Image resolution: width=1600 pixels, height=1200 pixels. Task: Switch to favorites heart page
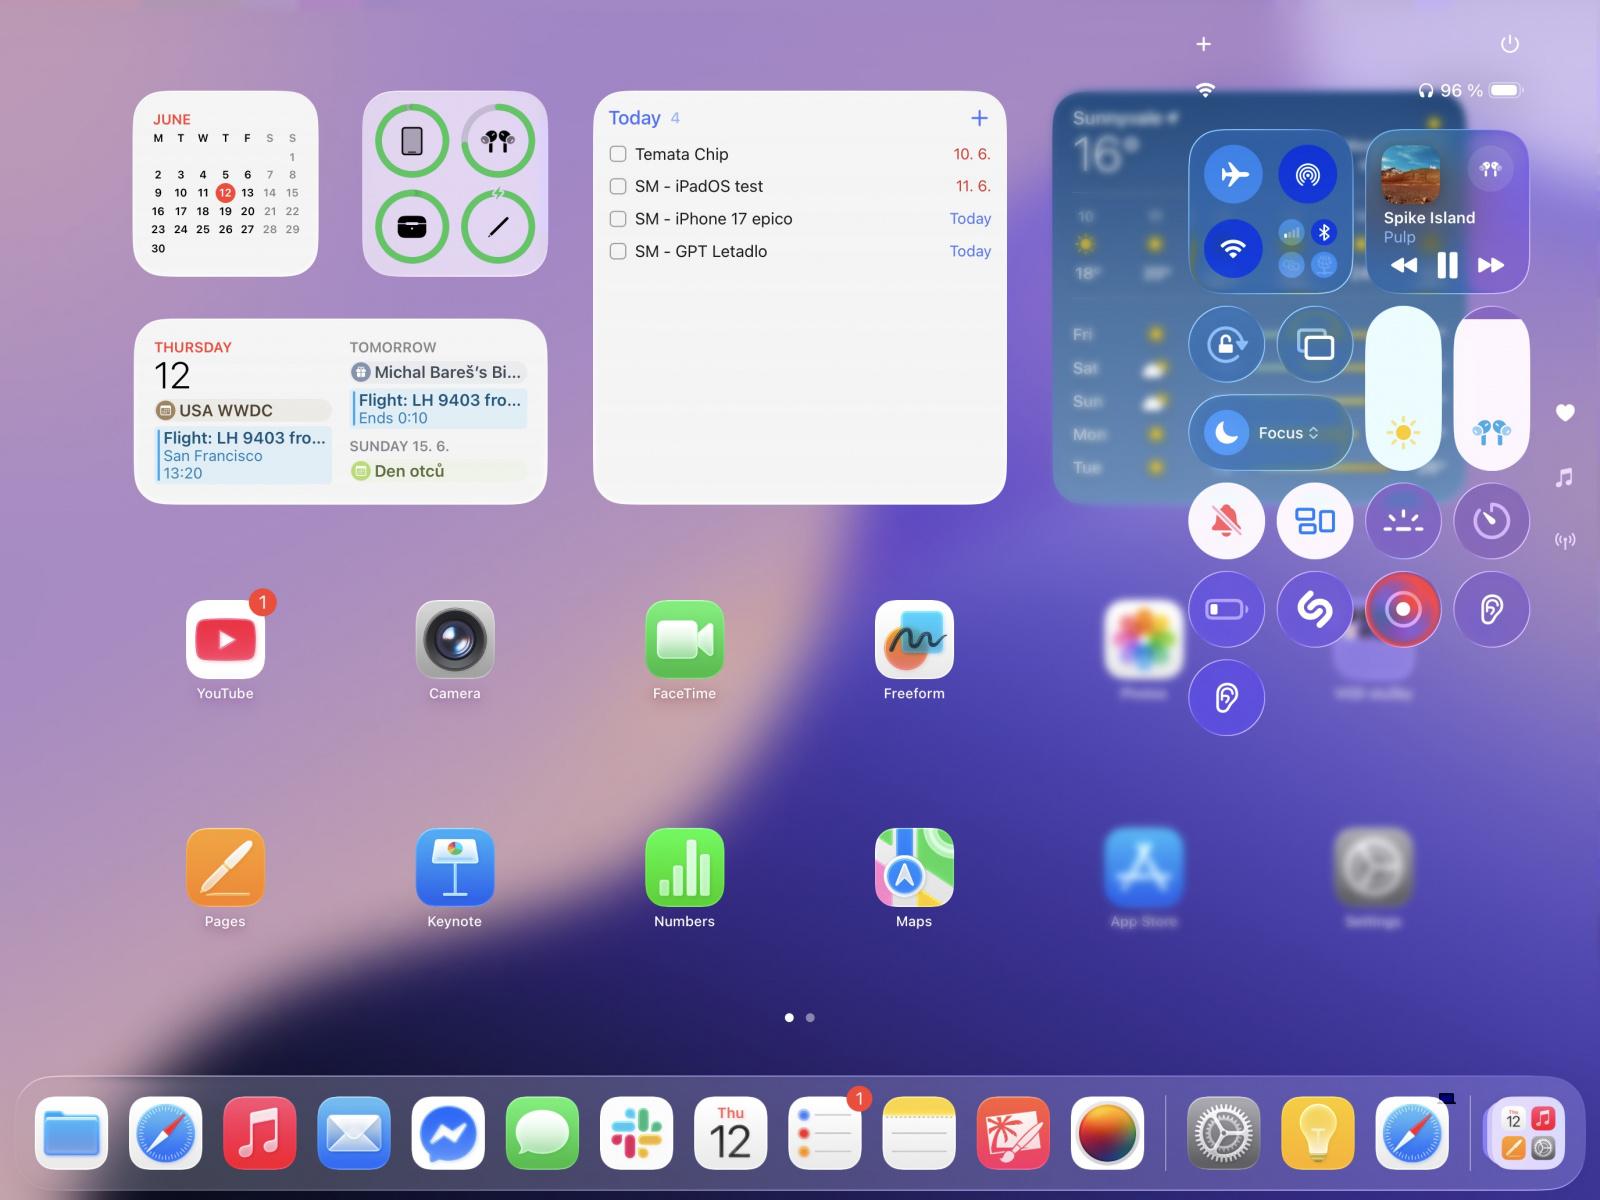coord(1565,412)
